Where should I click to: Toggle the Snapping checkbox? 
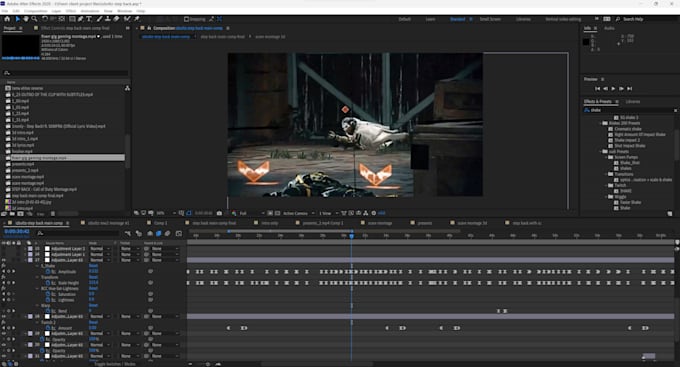186,19
